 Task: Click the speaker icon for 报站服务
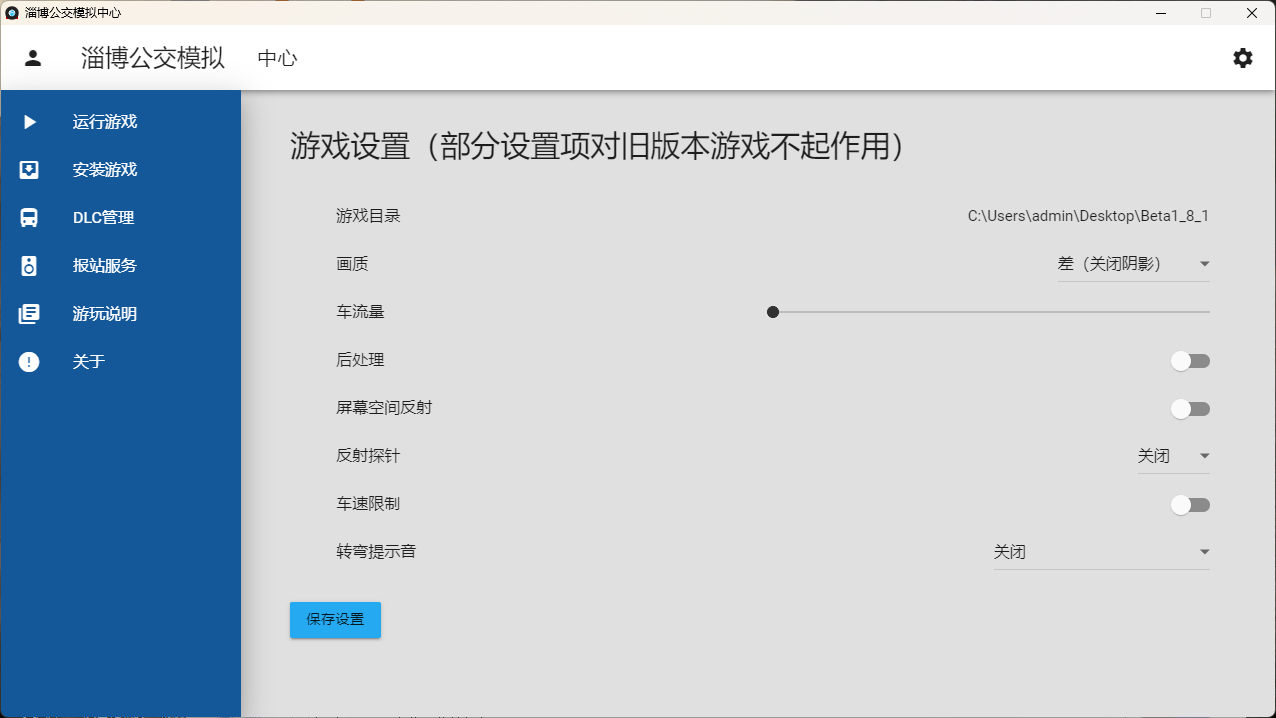(30, 266)
